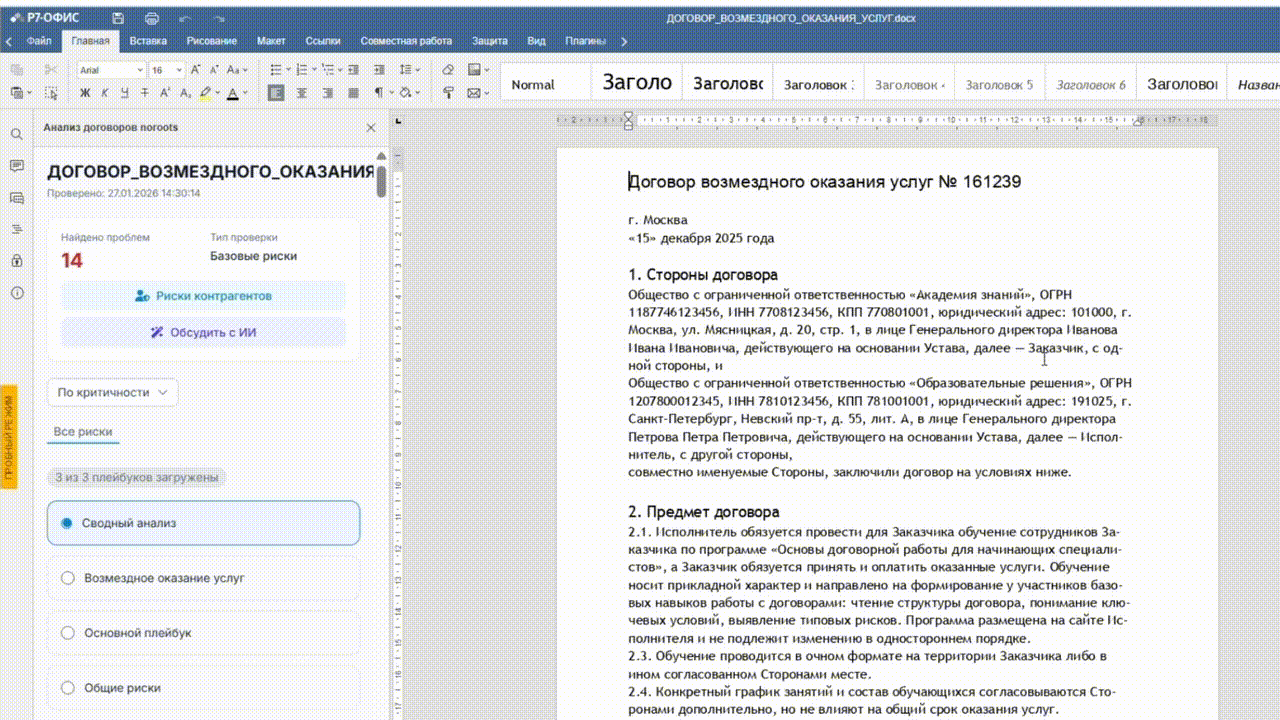
Task: Apply subscript formatting
Action: point(185,93)
